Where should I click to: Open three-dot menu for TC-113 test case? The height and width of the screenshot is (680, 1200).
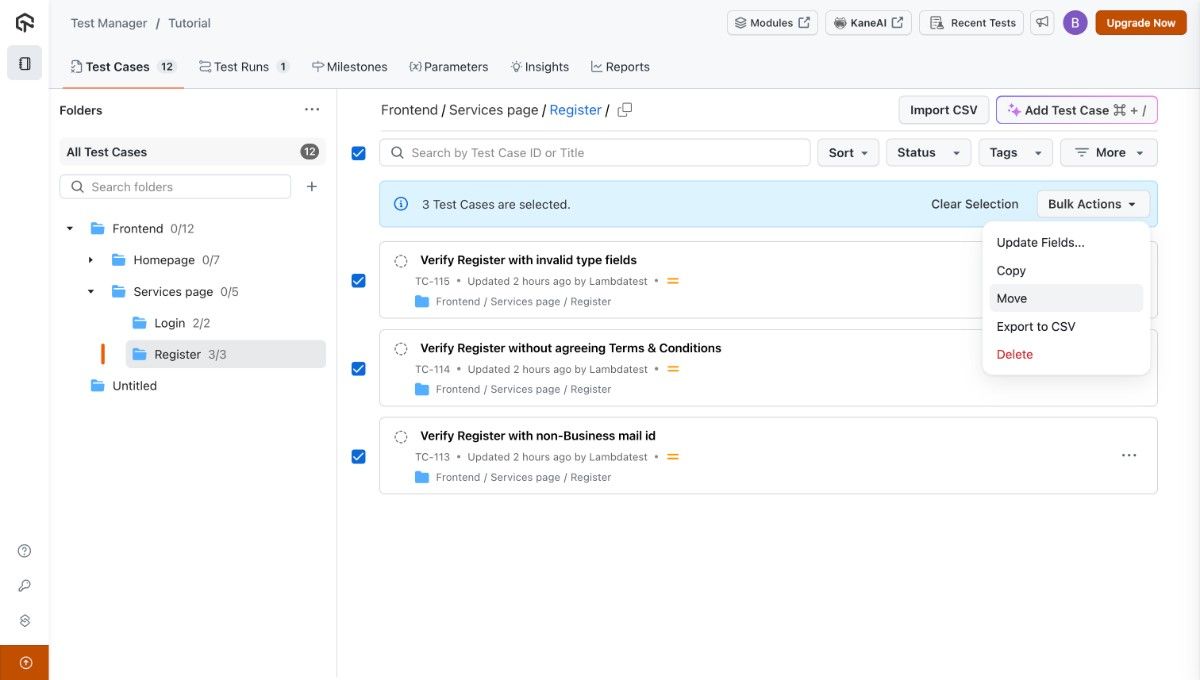click(1129, 456)
